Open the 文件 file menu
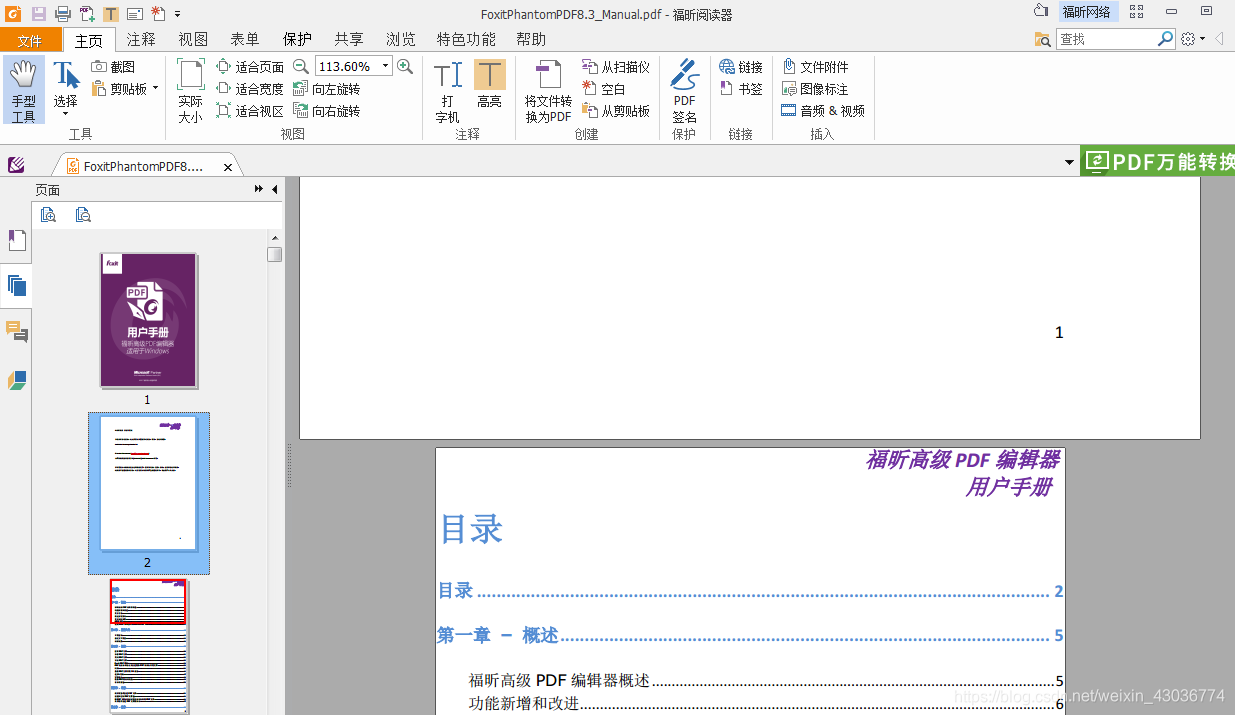Screen dimensions: 1235x715 [x=30, y=40]
